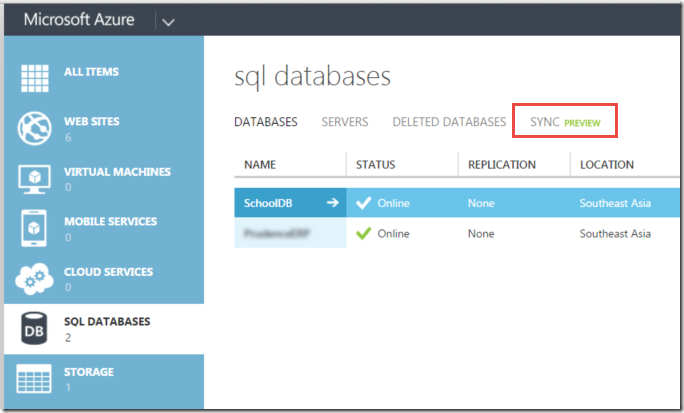Click the None replication cell of SchoolDB

pos(481,203)
